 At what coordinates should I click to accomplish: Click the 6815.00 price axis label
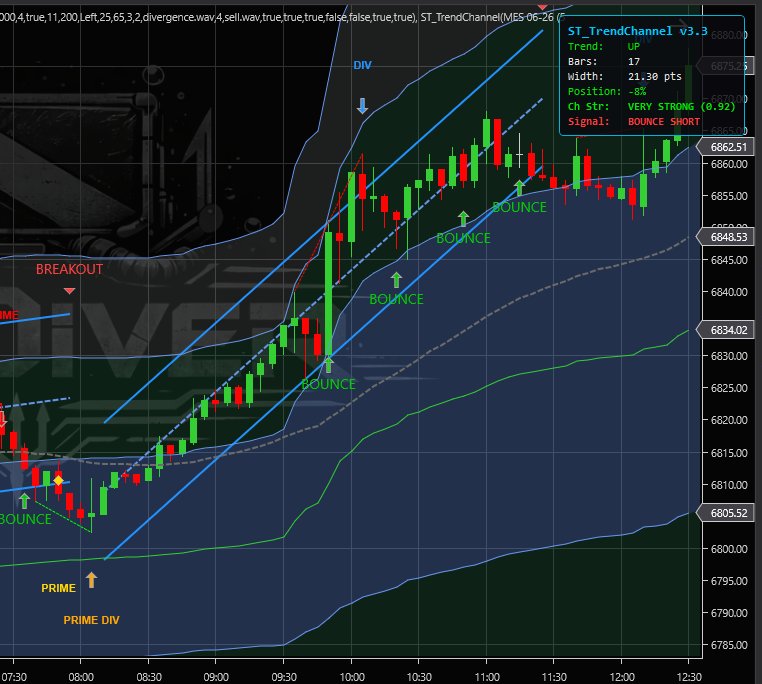pyautogui.click(x=729, y=453)
